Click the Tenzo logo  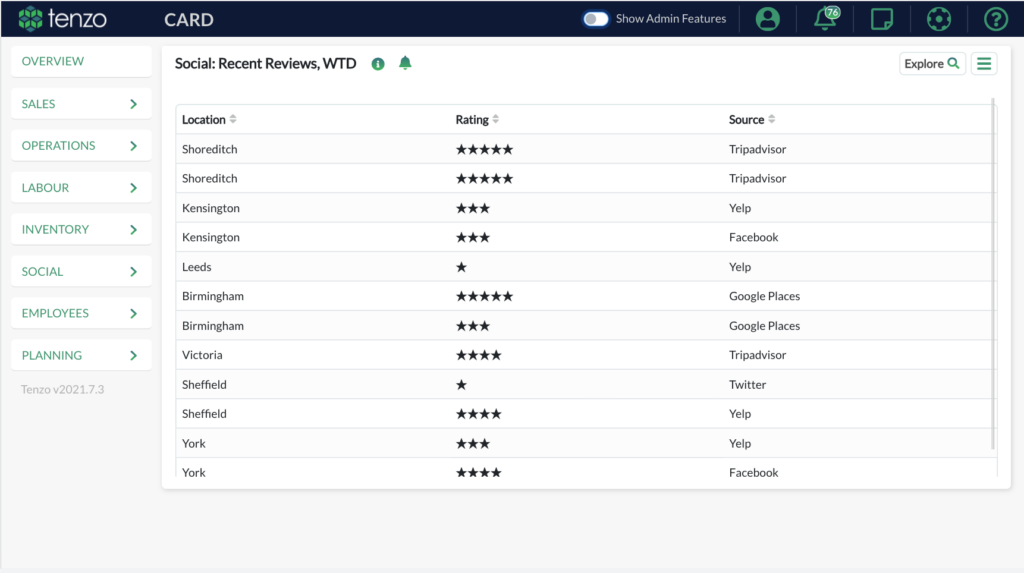coord(62,19)
